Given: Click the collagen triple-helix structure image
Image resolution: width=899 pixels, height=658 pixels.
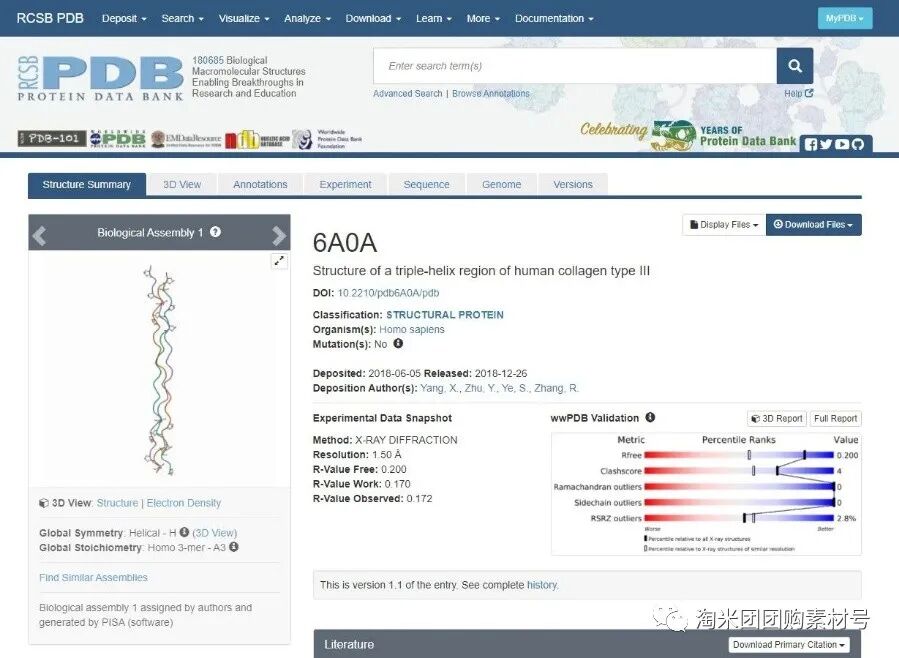Looking at the screenshot, I should tap(159, 370).
